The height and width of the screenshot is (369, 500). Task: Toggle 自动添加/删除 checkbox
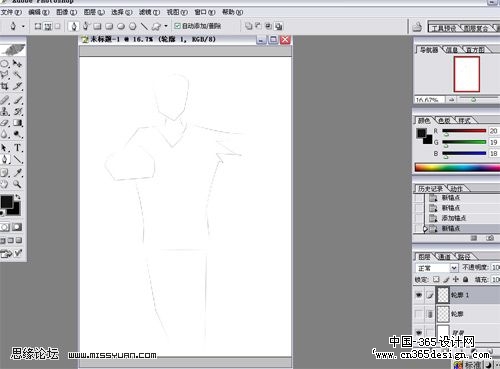[177, 26]
